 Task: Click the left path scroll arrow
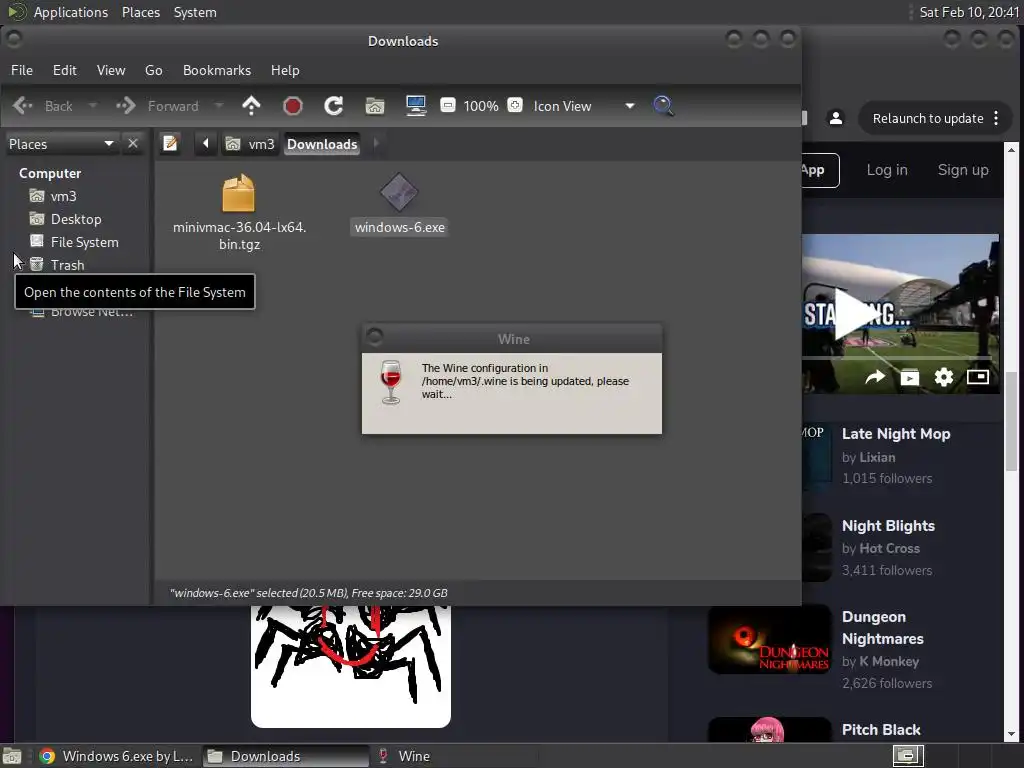click(206, 143)
